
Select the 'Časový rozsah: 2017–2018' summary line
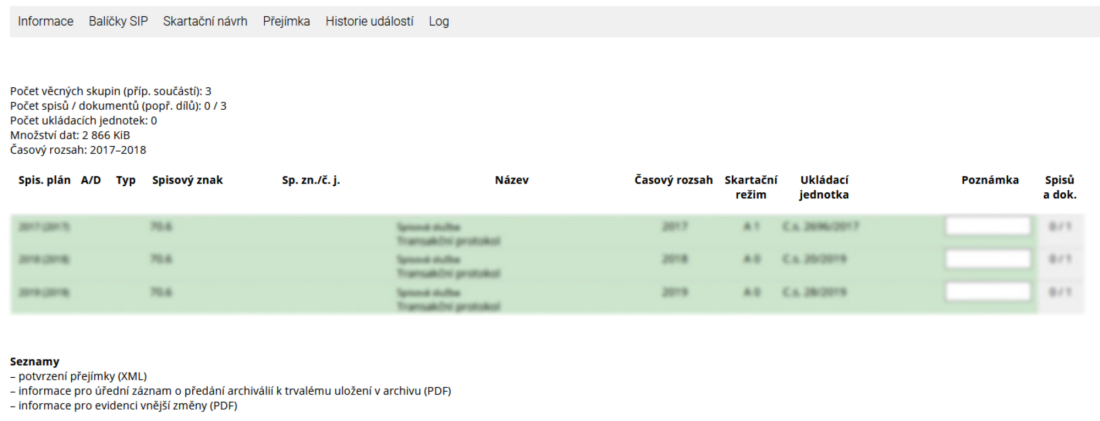[x=78, y=150]
